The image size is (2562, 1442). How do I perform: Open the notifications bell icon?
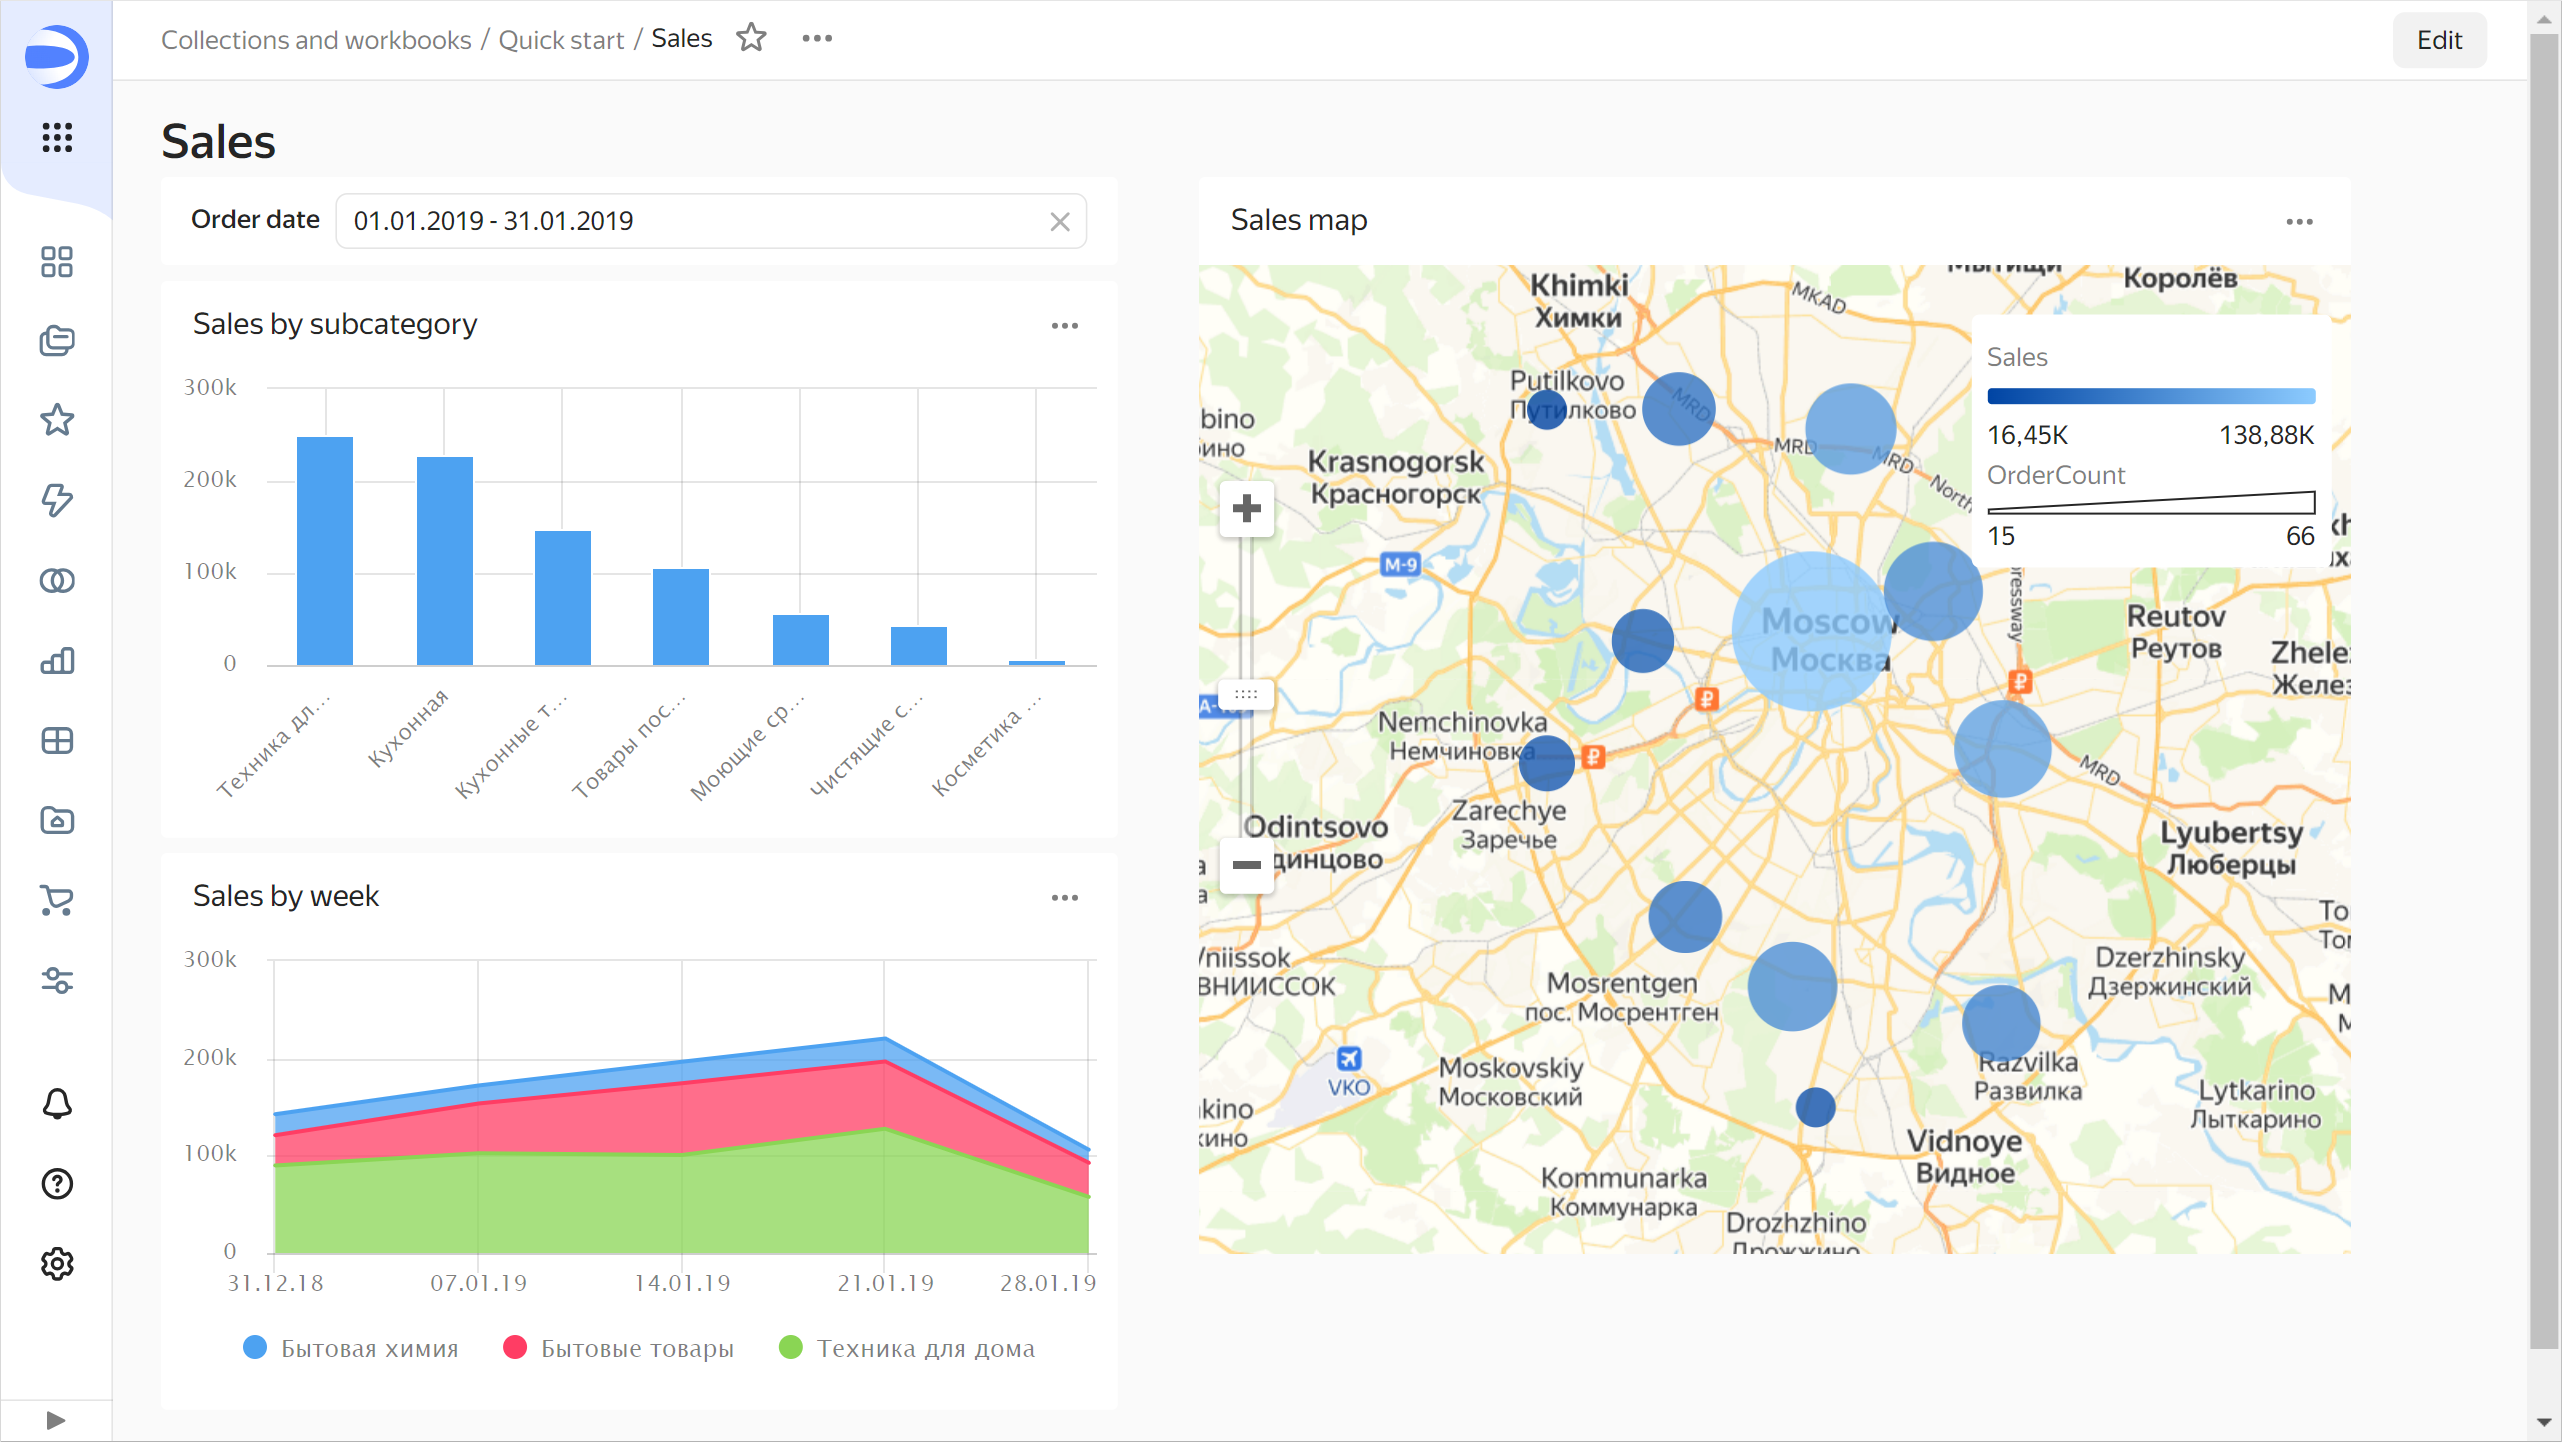pos(57,1104)
